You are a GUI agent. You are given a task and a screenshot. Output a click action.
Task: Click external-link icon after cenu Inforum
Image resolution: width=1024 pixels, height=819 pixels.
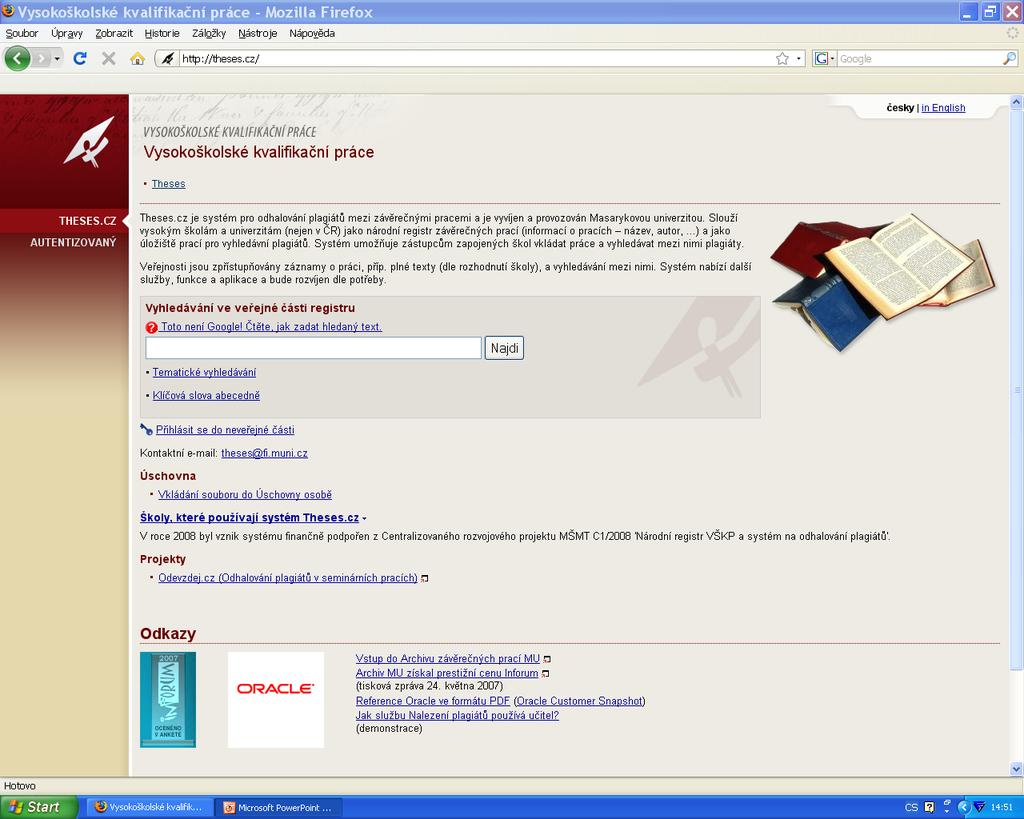(x=545, y=674)
